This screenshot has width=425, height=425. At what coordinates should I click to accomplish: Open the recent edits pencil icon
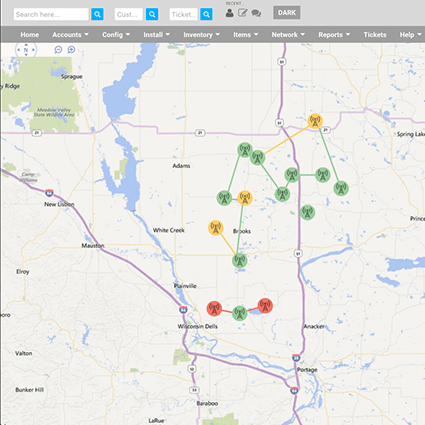point(243,13)
